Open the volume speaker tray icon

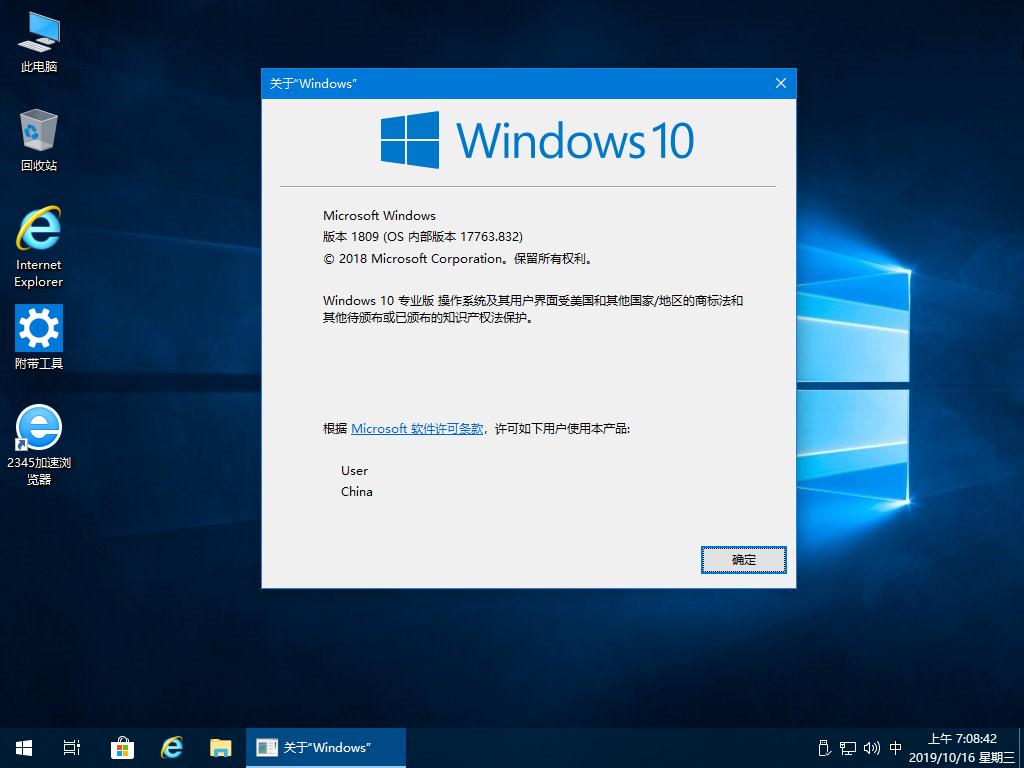tap(871, 748)
